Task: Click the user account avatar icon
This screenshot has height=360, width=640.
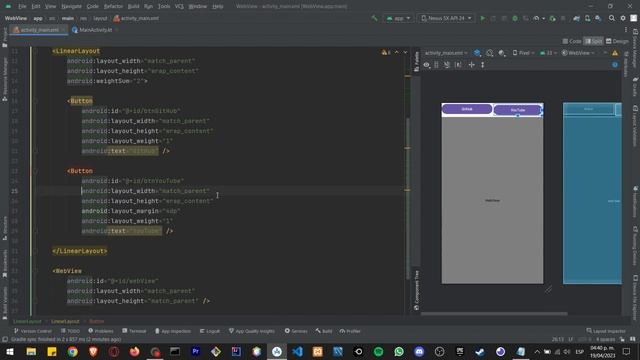Action: 633,18
